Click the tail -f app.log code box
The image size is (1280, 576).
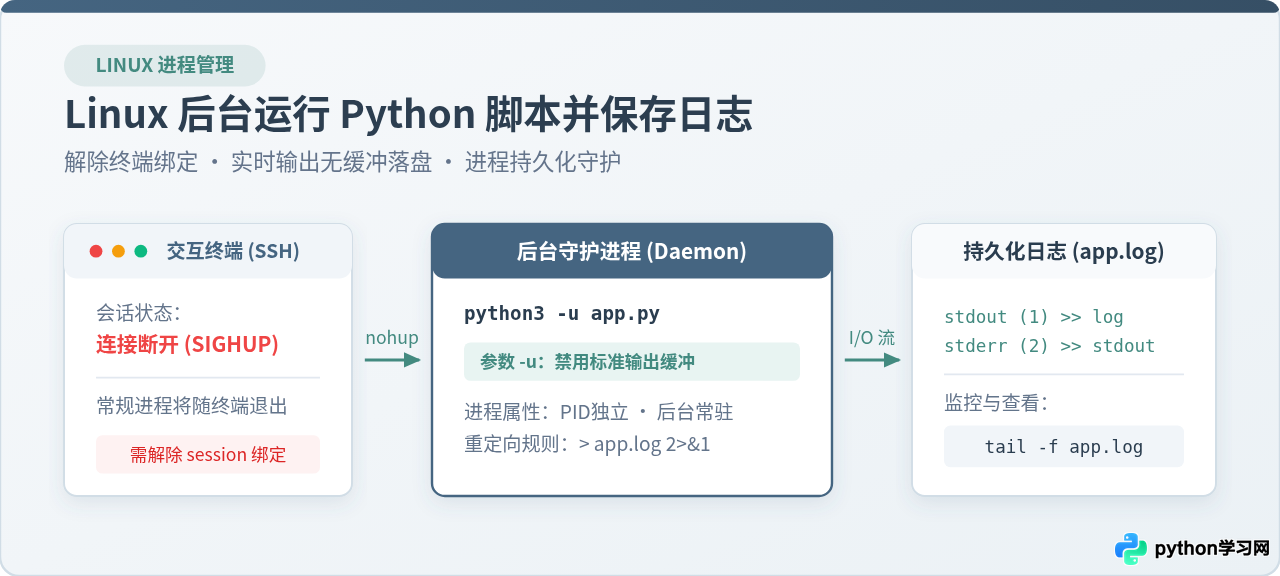(x=1064, y=446)
